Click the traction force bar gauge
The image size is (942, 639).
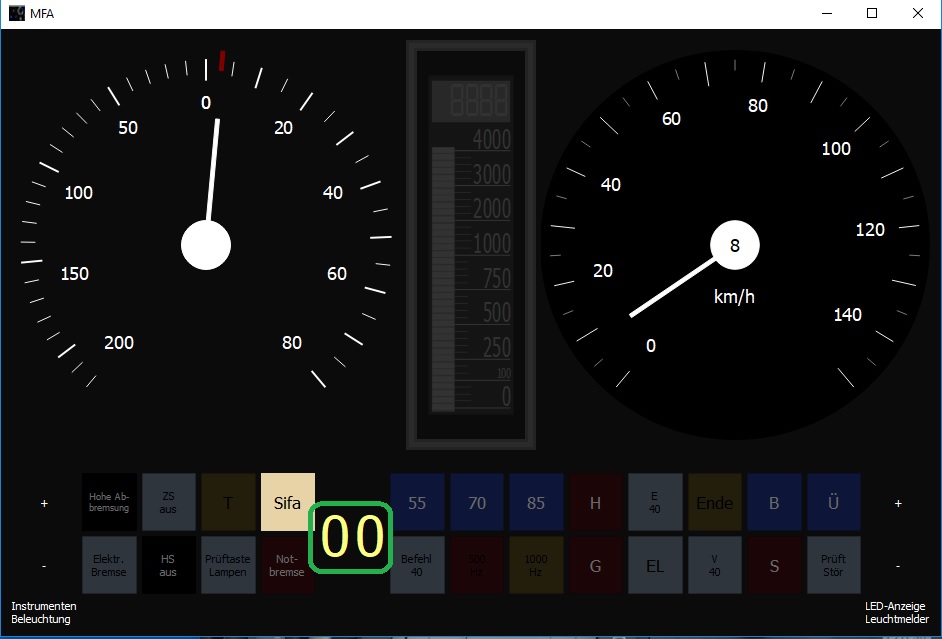point(471,245)
